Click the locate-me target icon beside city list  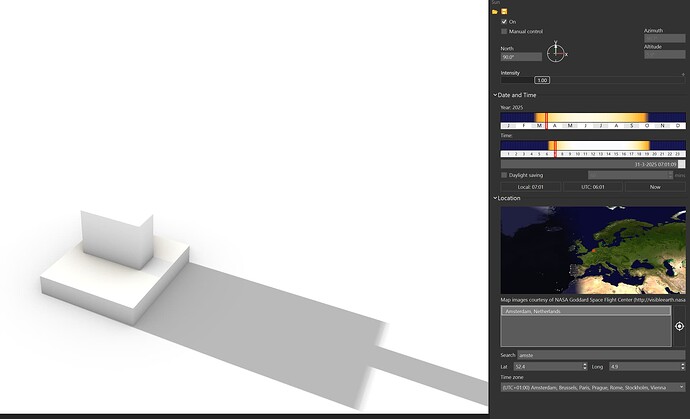(679, 326)
